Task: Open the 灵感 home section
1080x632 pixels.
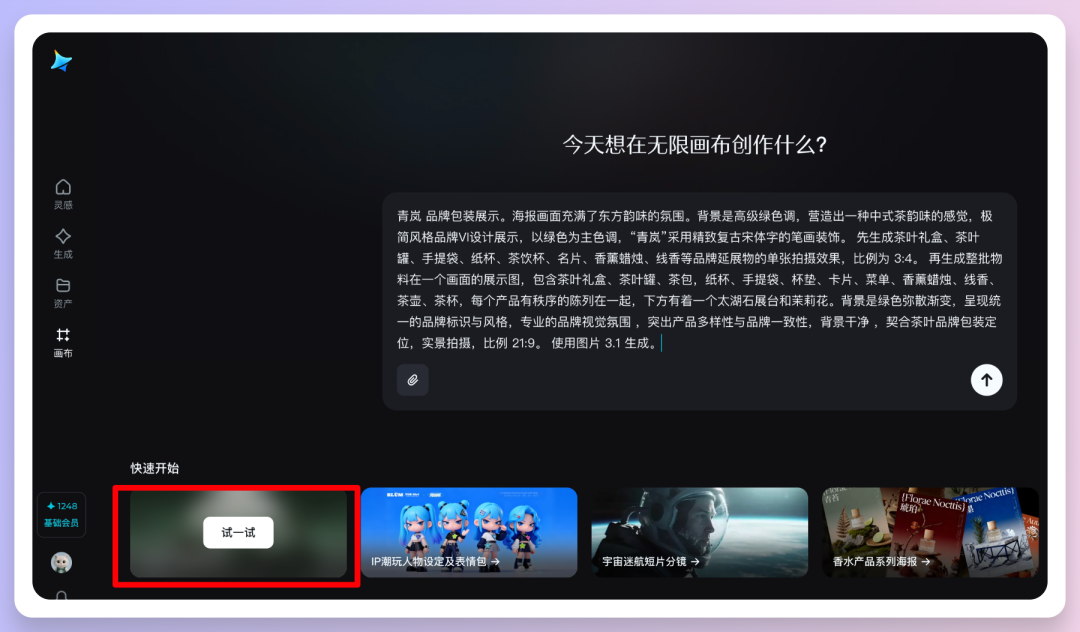Action: point(63,194)
